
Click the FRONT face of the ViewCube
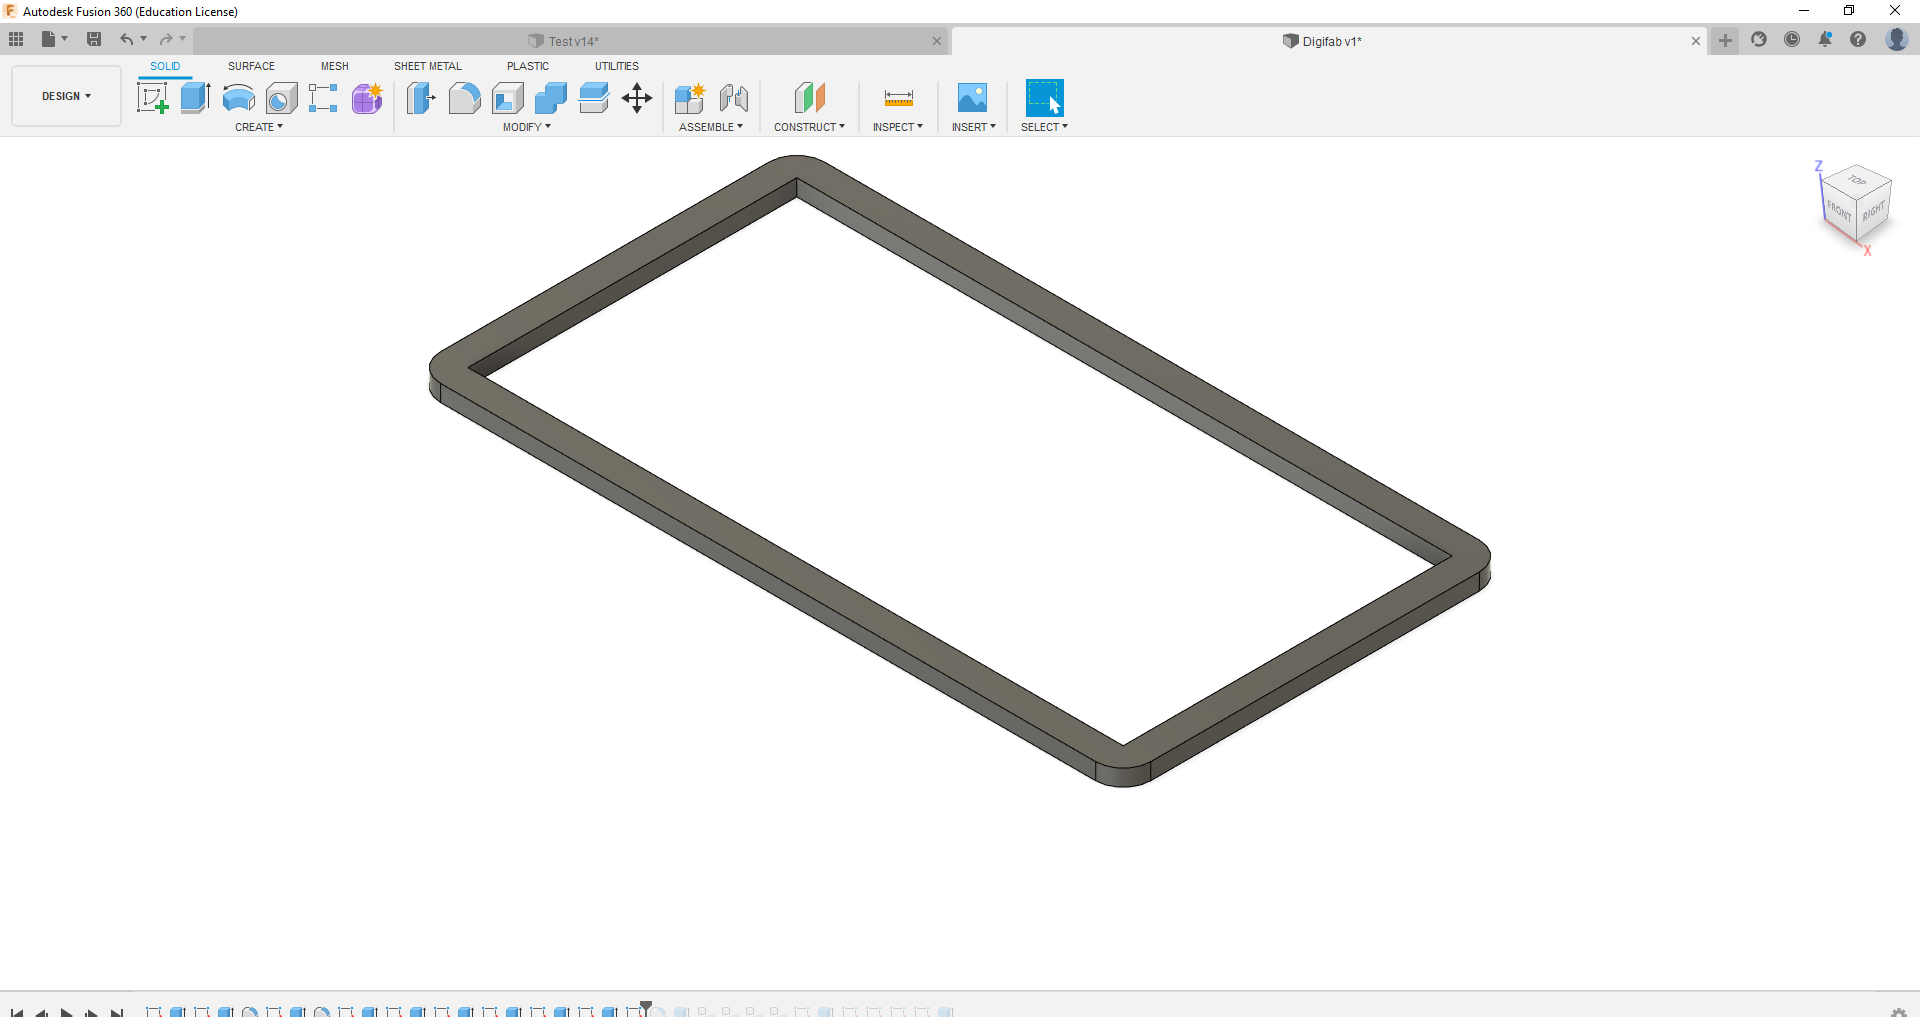pos(1839,210)
